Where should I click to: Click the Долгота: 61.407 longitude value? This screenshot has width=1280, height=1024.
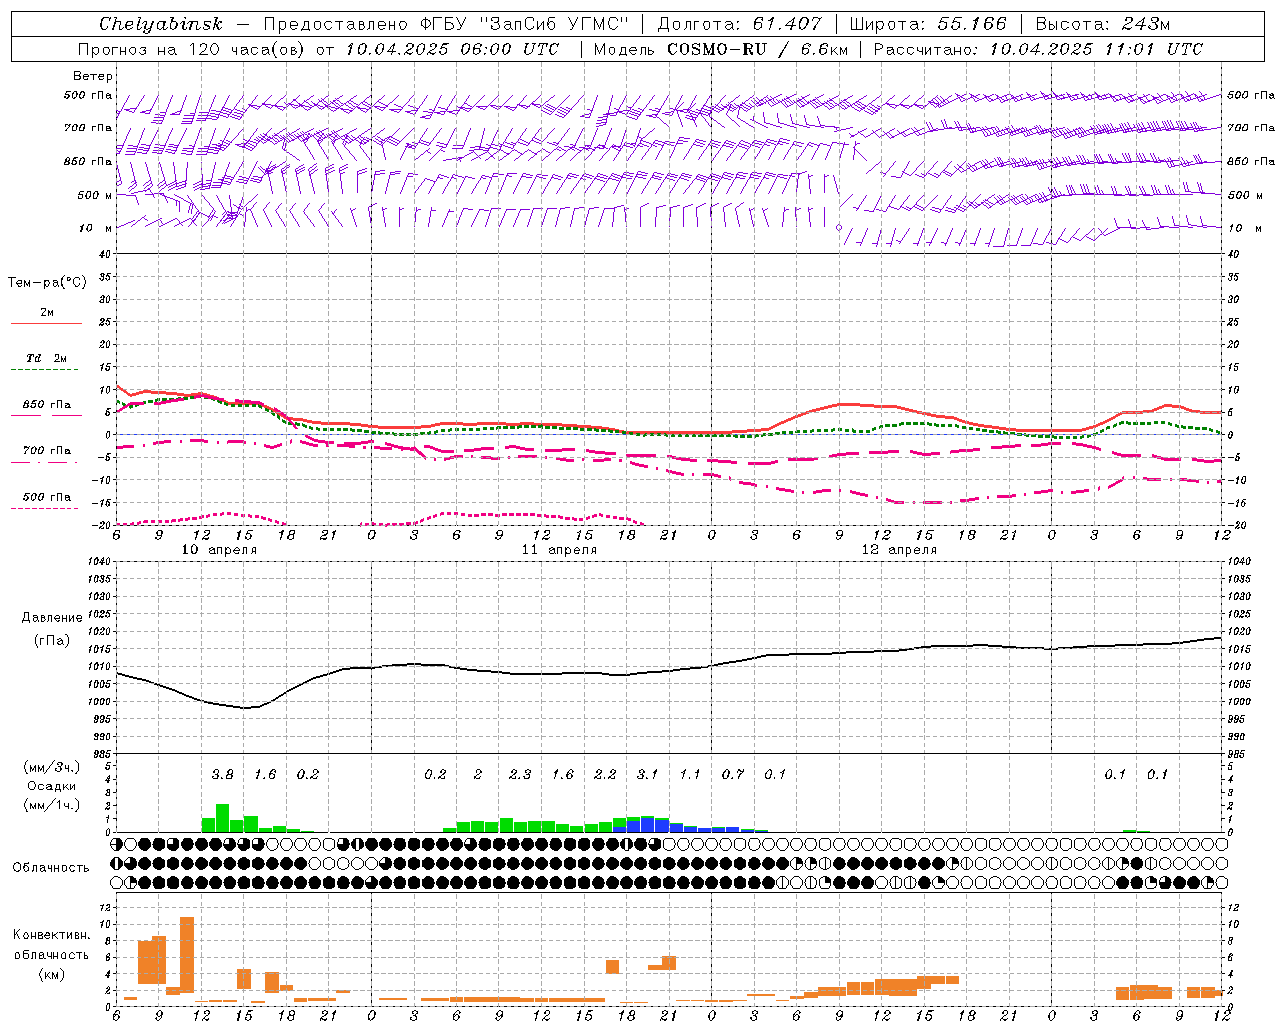739,24
